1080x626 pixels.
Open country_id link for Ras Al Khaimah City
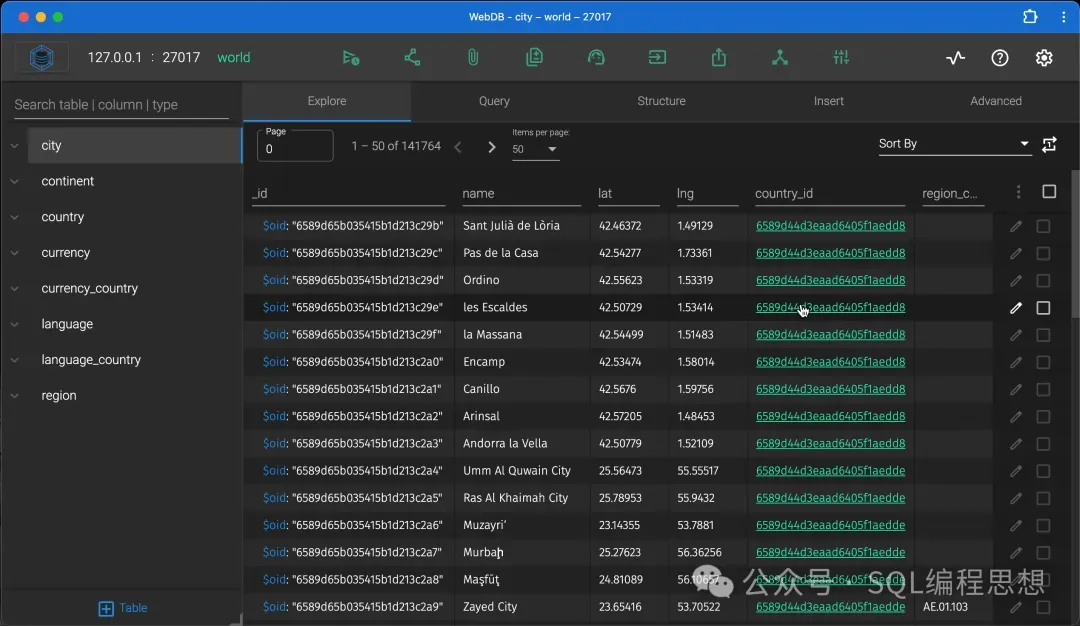[831, 498]
